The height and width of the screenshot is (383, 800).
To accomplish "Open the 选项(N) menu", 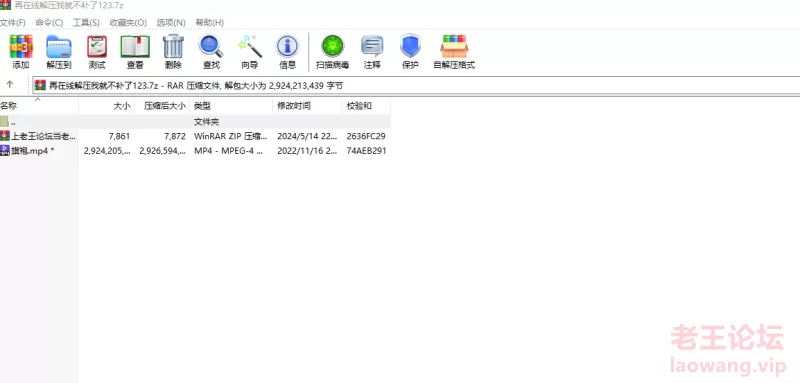I will pyautogui.click(x=171, y=22).
